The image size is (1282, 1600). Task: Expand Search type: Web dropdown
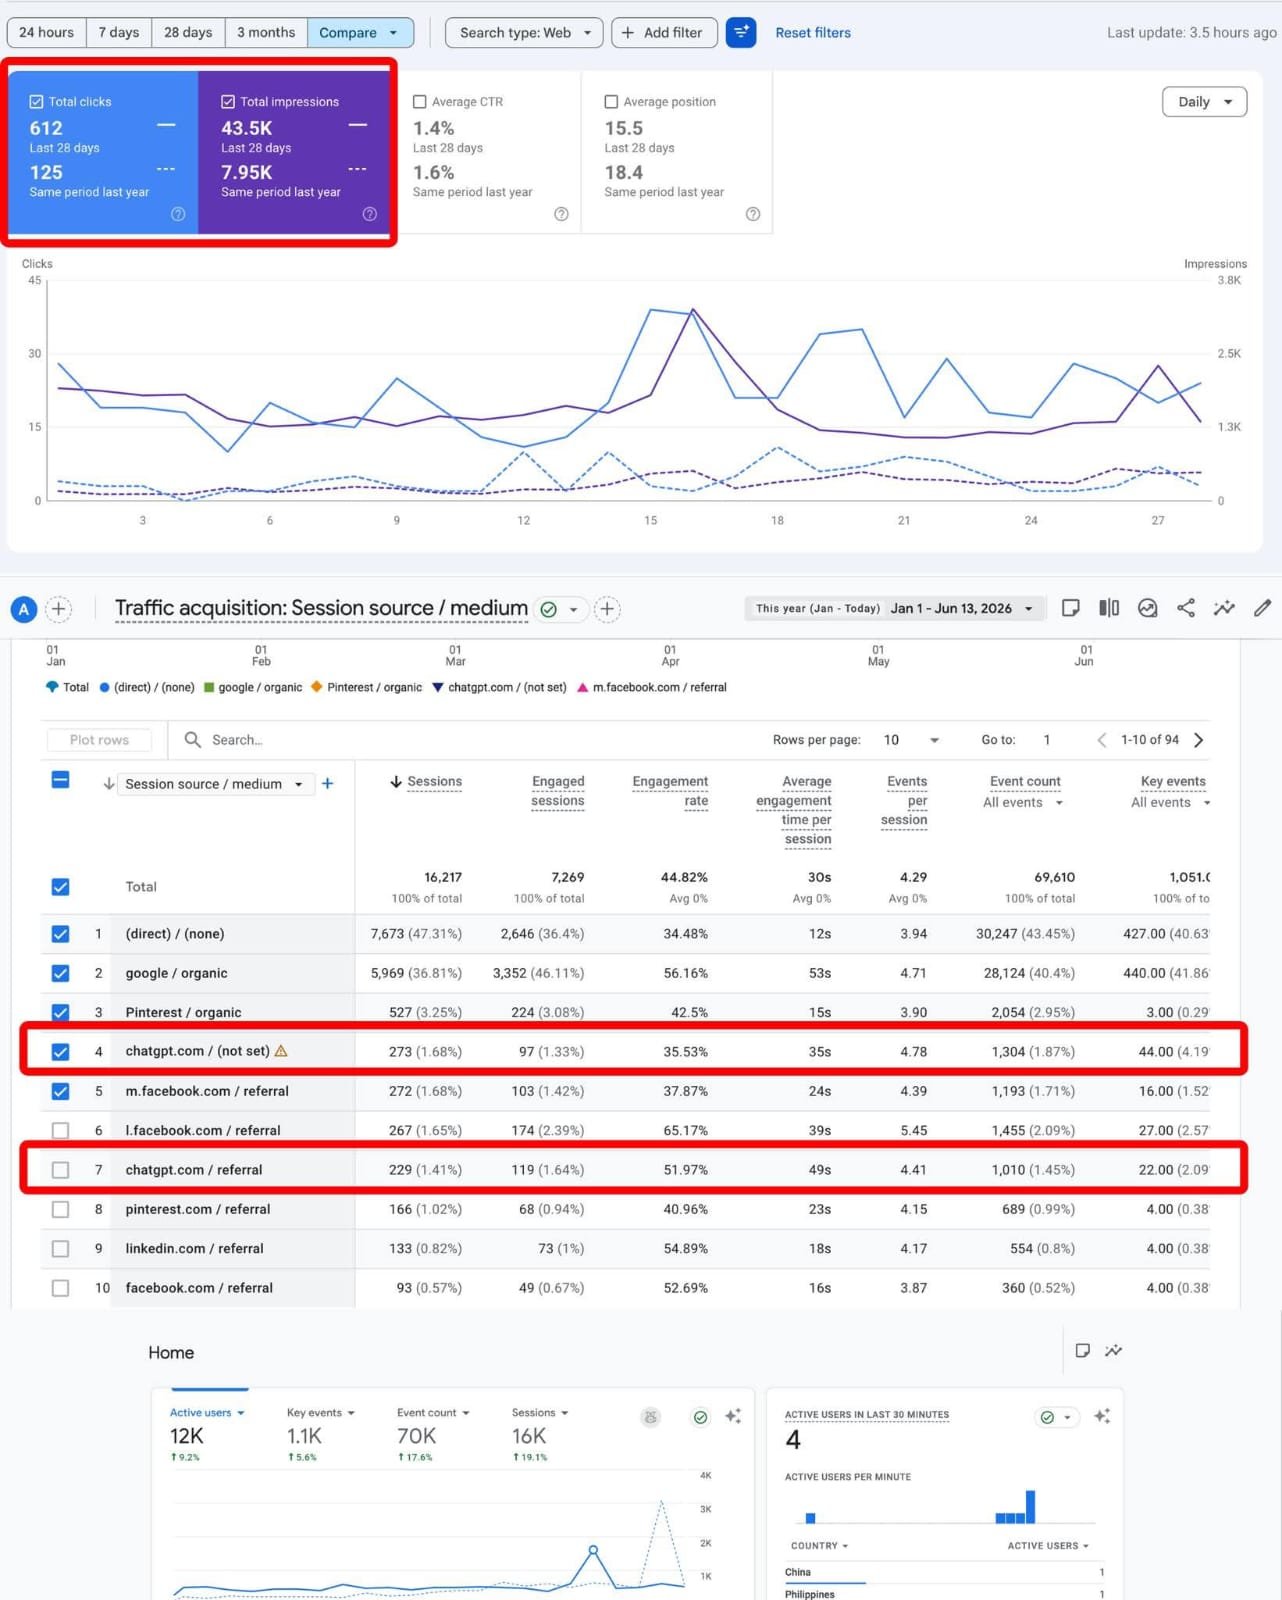(x=524, y=33)
